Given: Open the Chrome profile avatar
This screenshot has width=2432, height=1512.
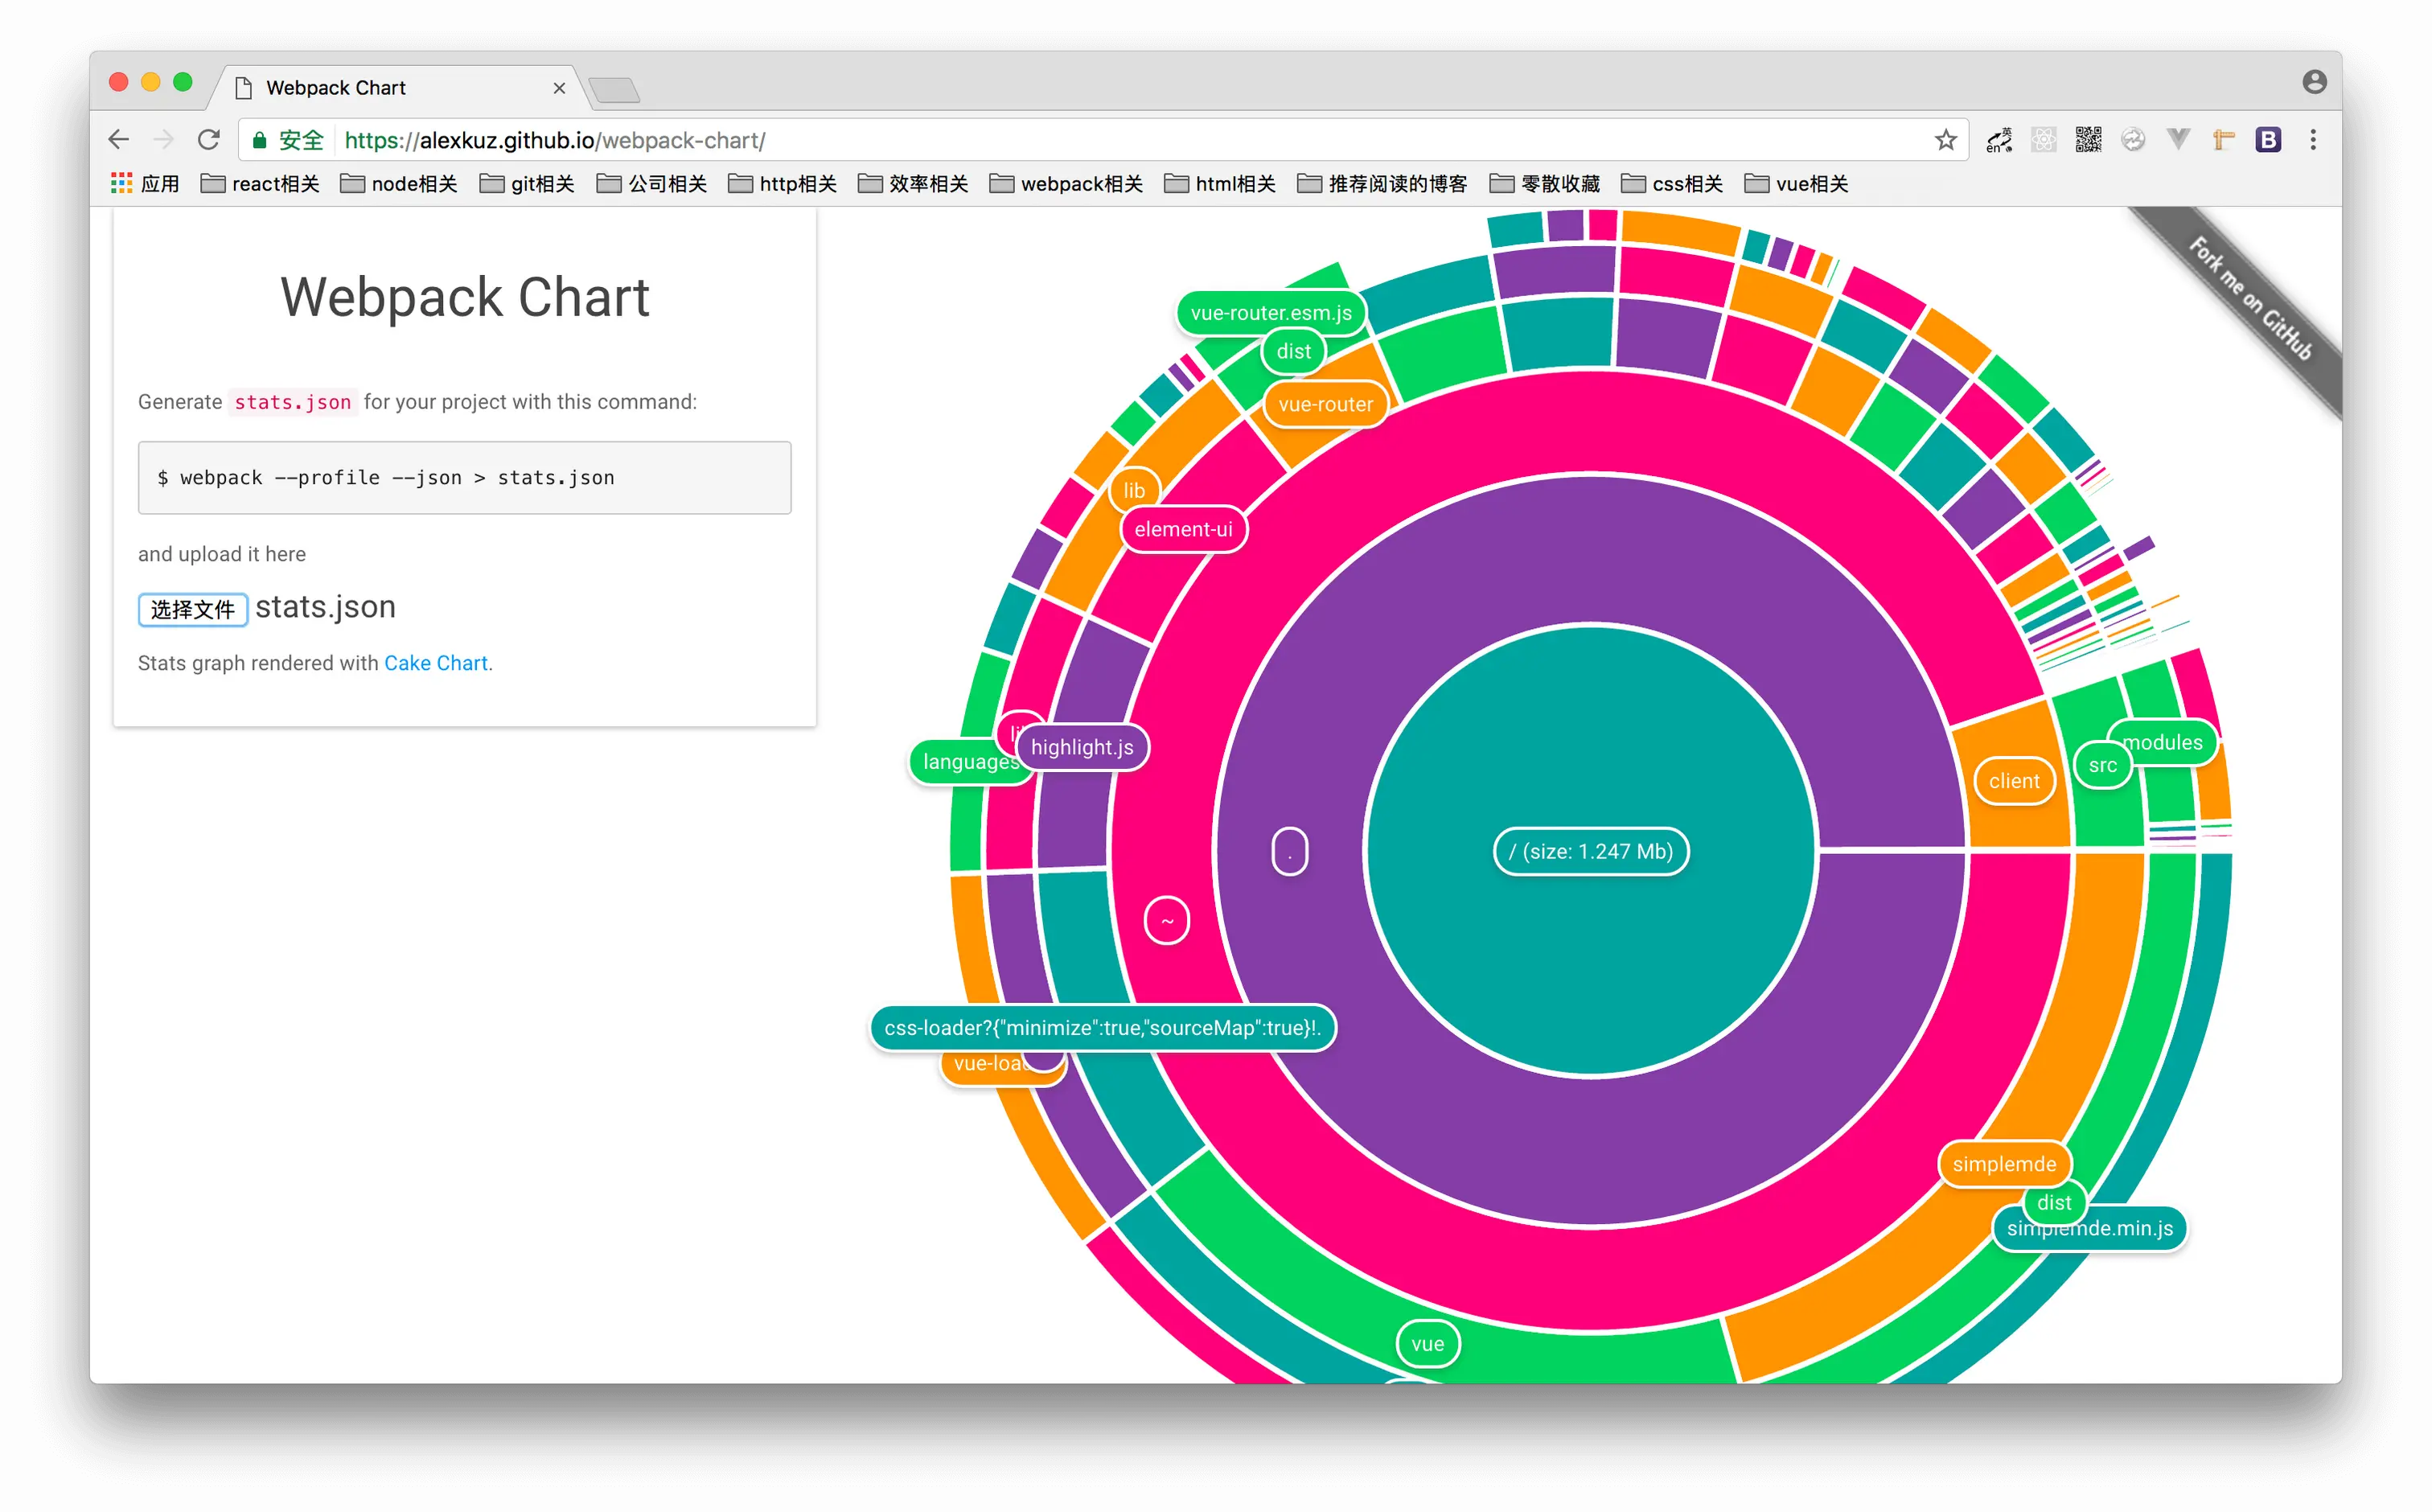Looking at the screenshot, I should 2314,82.
